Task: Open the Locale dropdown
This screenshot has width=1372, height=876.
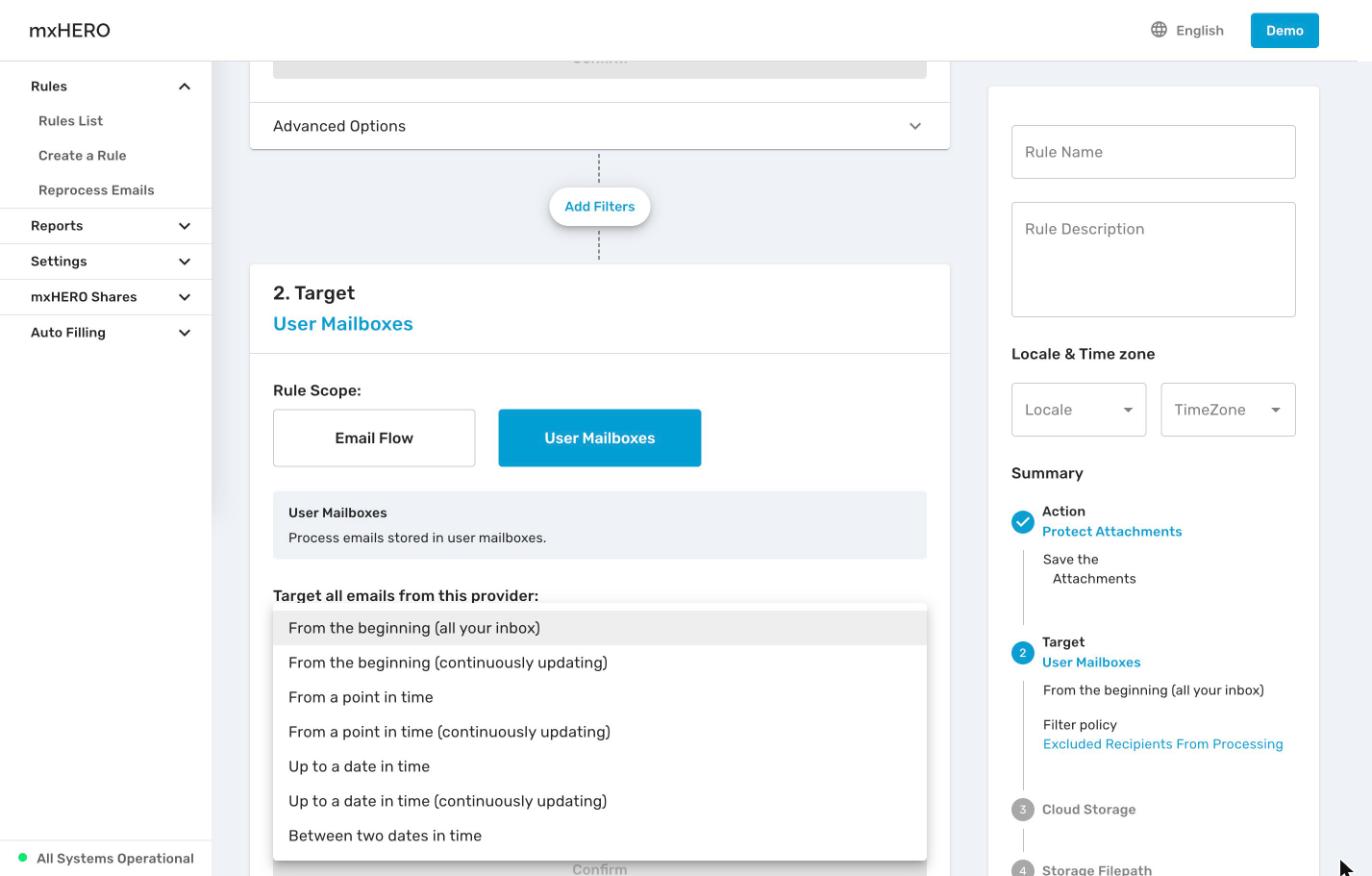Action: (1078, 410)
